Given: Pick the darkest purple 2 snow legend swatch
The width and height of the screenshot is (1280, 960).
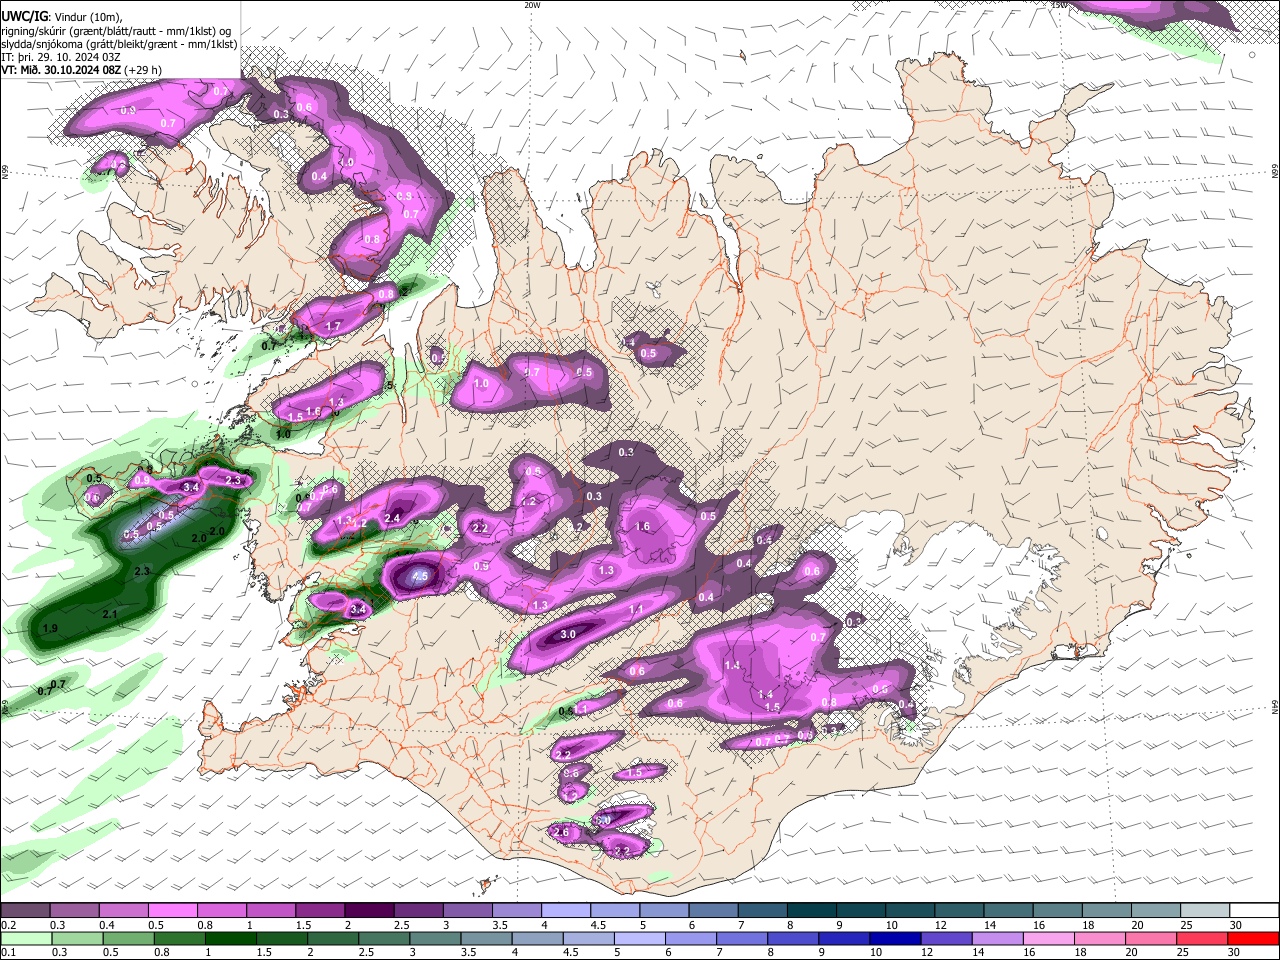Looking at the screenshot, I should tap(368, 911).
